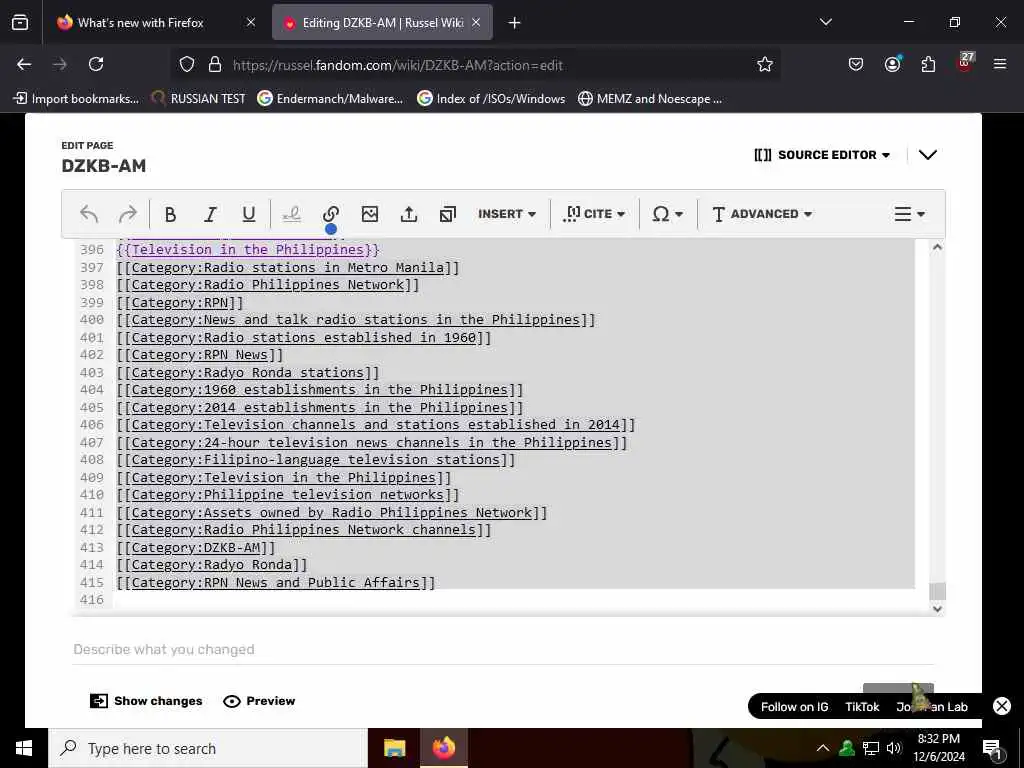This screenshot has height=768, width=1024.
Task: Close the What's new with Firefox tab
Action: [251, 22]
